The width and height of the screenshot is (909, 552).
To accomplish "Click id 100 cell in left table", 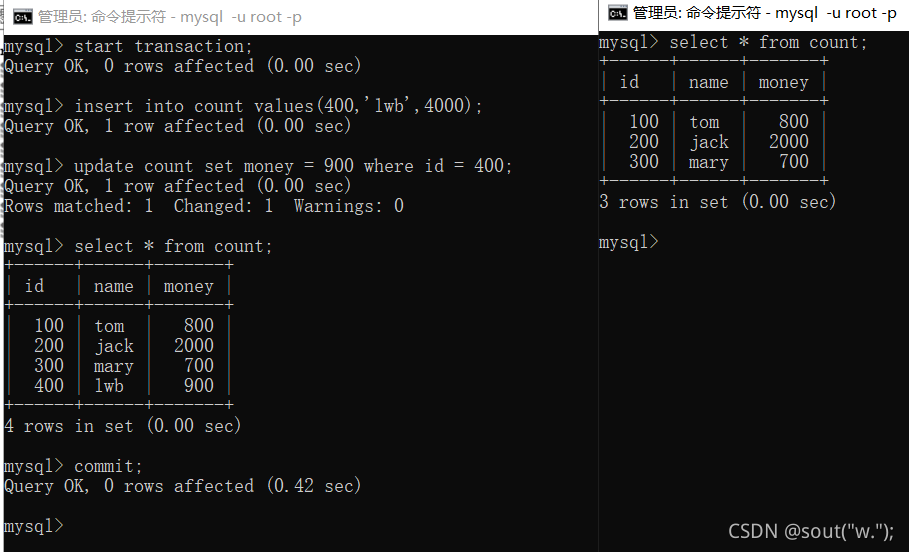I will tap(49, 325).
